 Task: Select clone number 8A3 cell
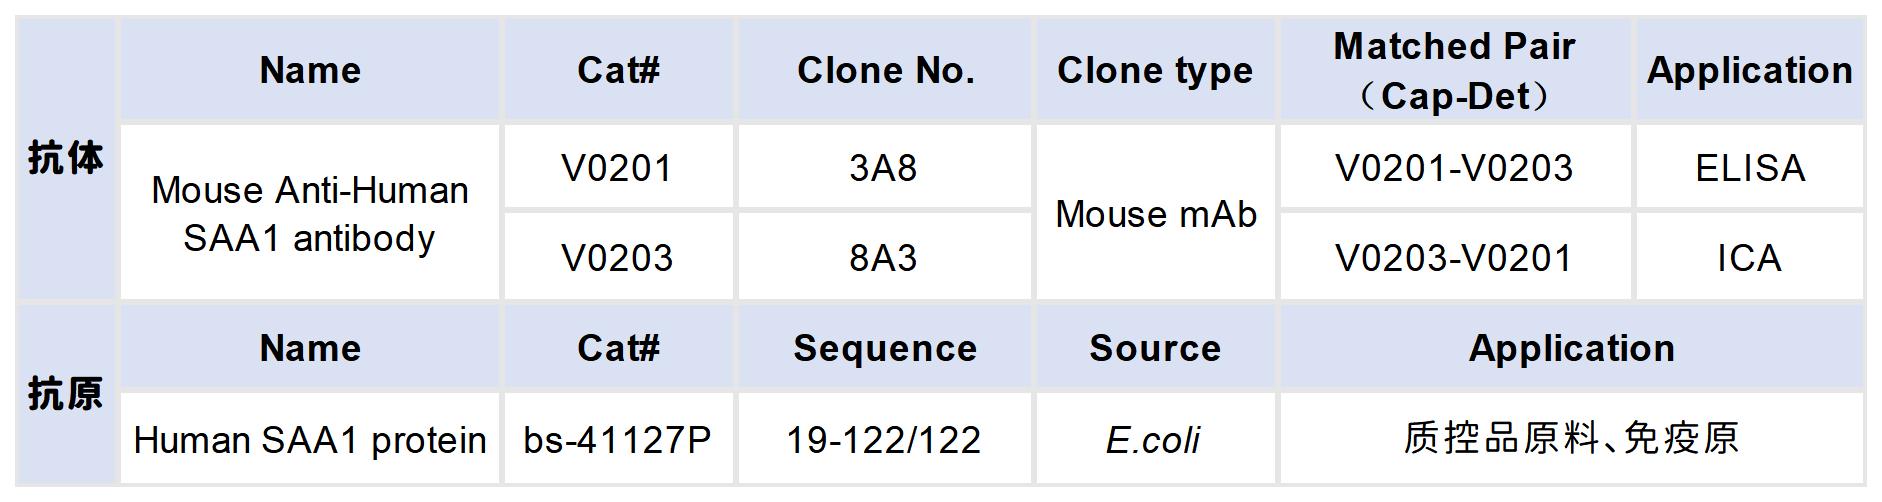(883, 258)
